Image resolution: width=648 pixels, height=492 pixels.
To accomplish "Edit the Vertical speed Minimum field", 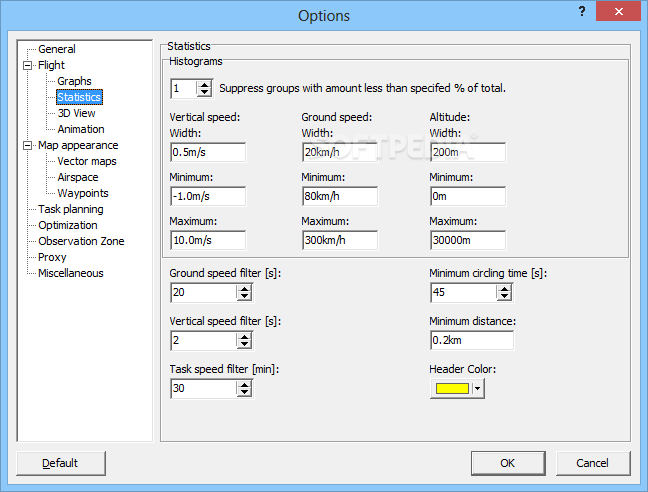I will 208,196.
